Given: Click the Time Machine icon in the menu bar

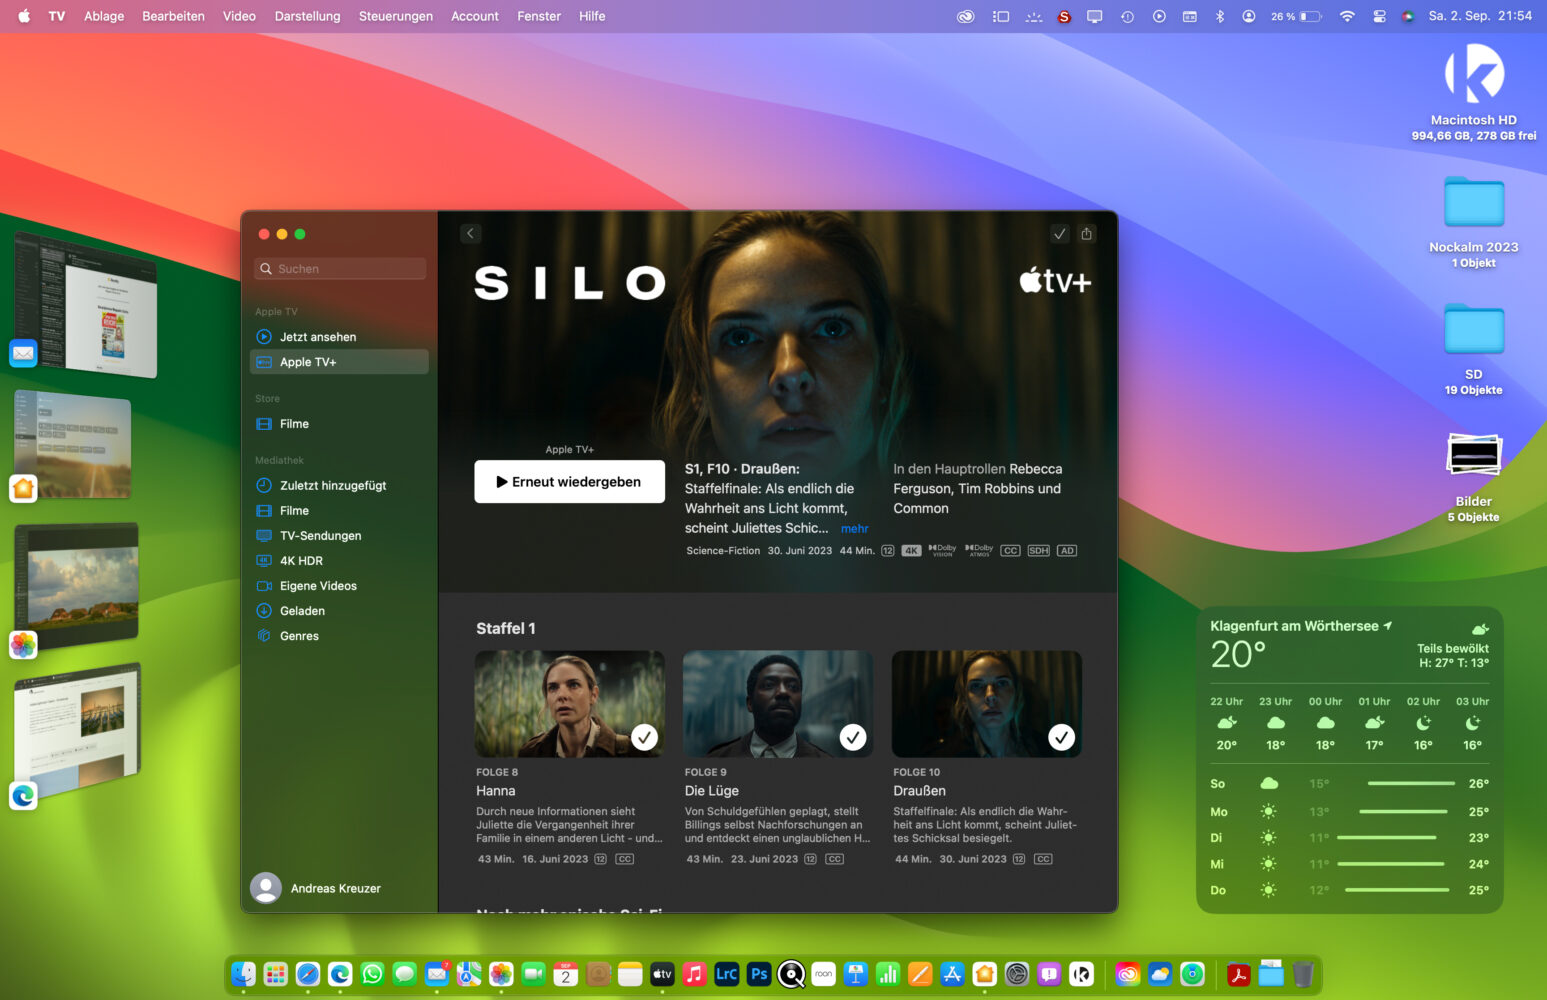Looking at the screenshot, I should [x=1127, y=16].
